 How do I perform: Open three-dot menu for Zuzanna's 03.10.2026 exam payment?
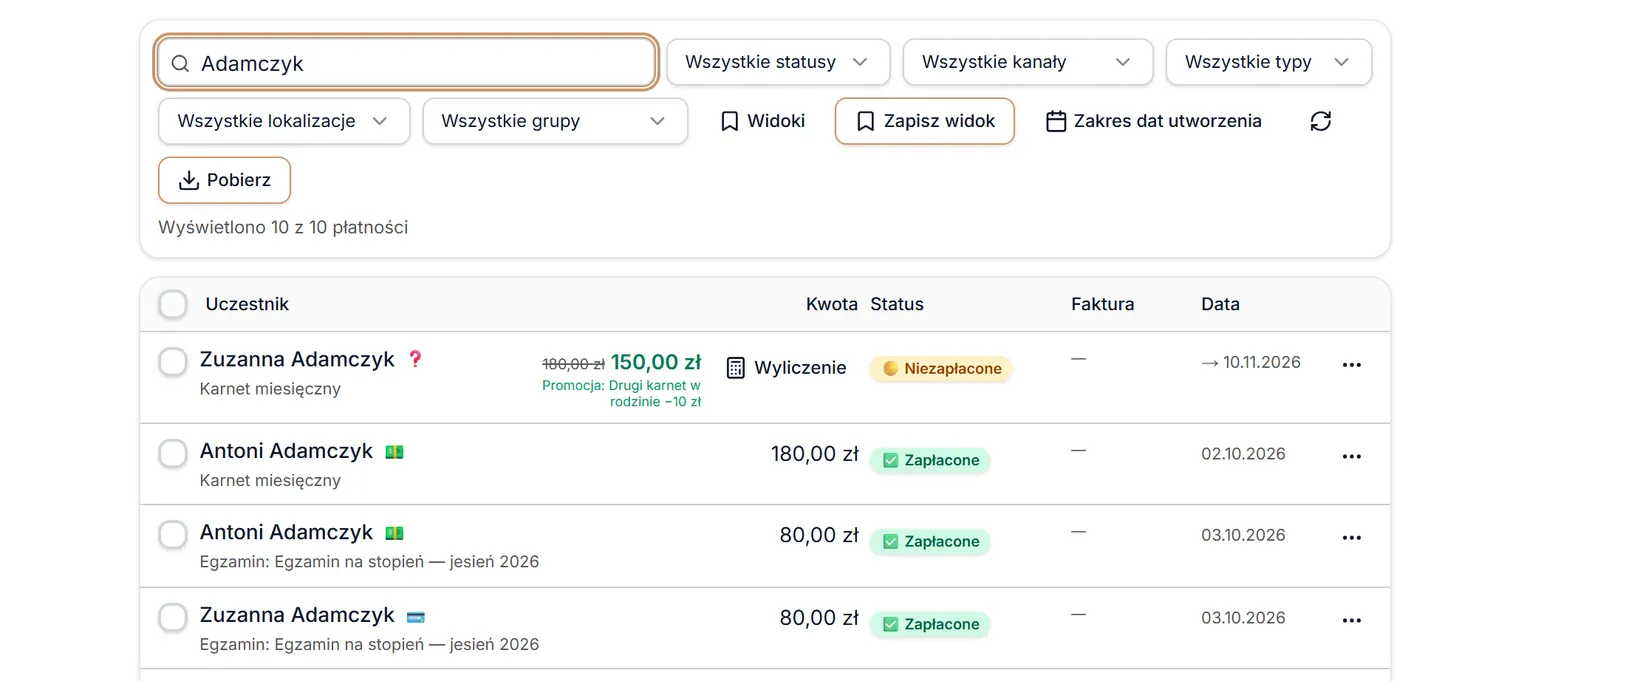1352,621
